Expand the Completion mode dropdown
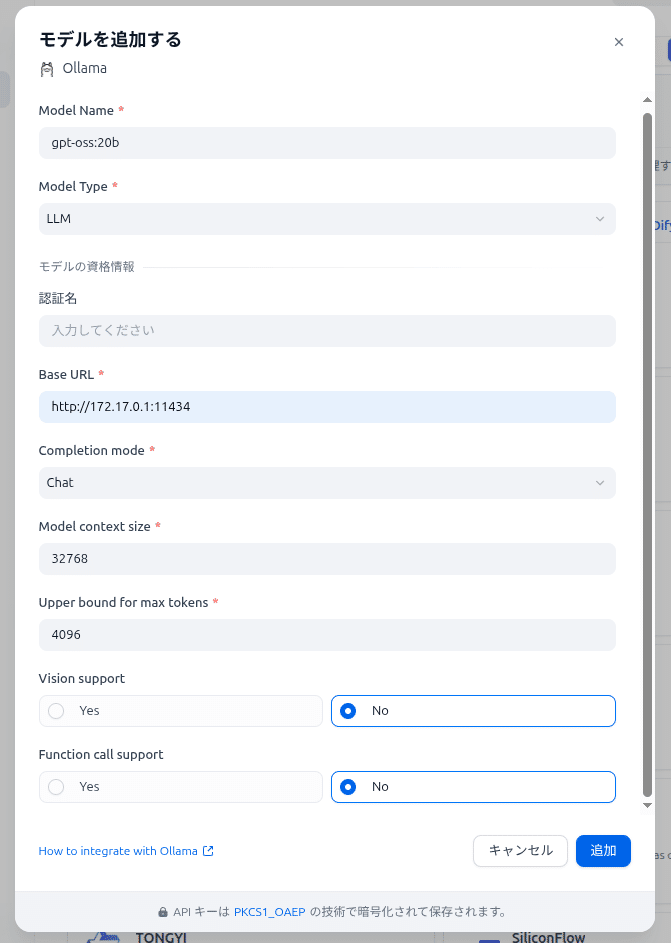 click(x=326, y=483)
